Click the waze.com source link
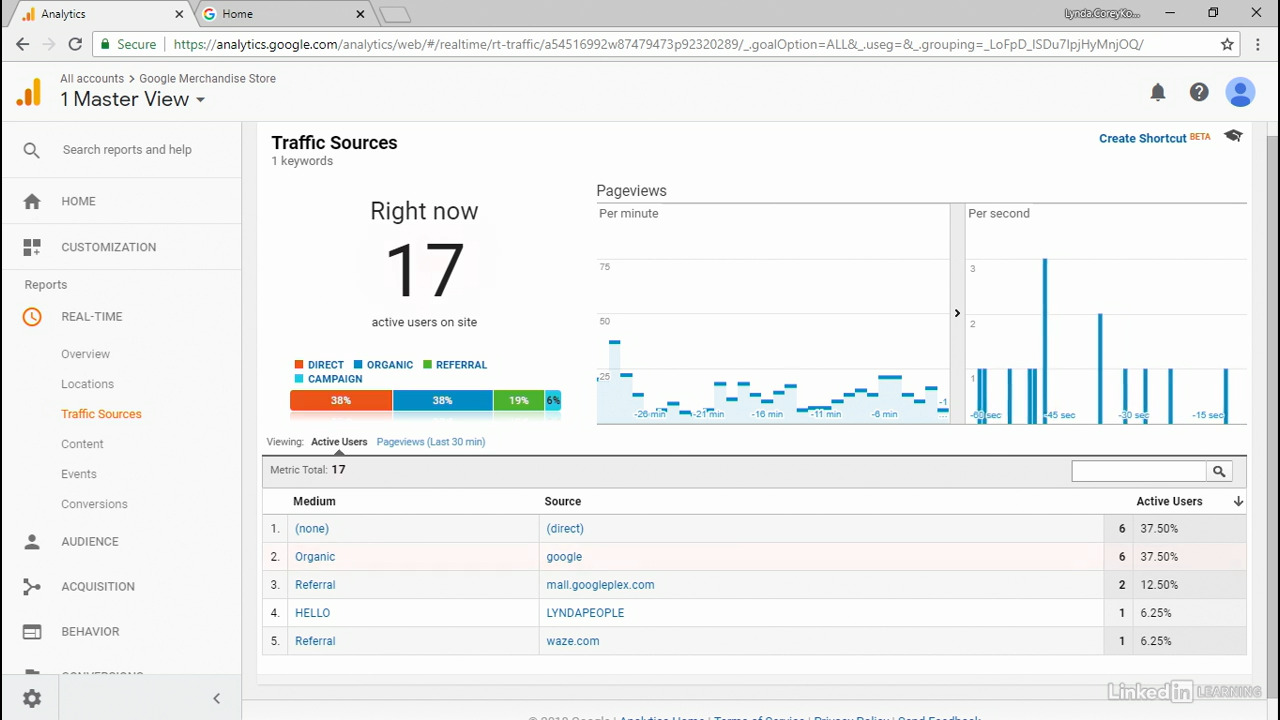This screenshot has height=720, width=1280. pos(573,640)
